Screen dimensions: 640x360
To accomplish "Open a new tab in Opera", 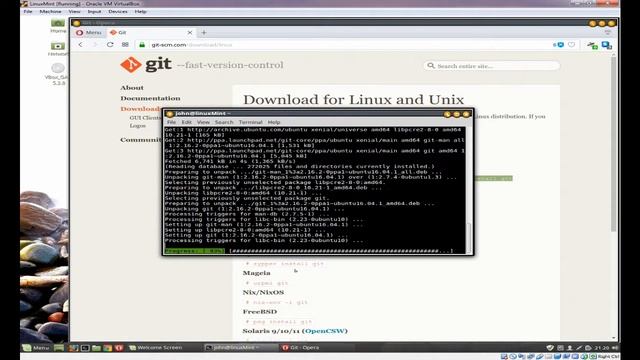I will (x=204, y=32).
